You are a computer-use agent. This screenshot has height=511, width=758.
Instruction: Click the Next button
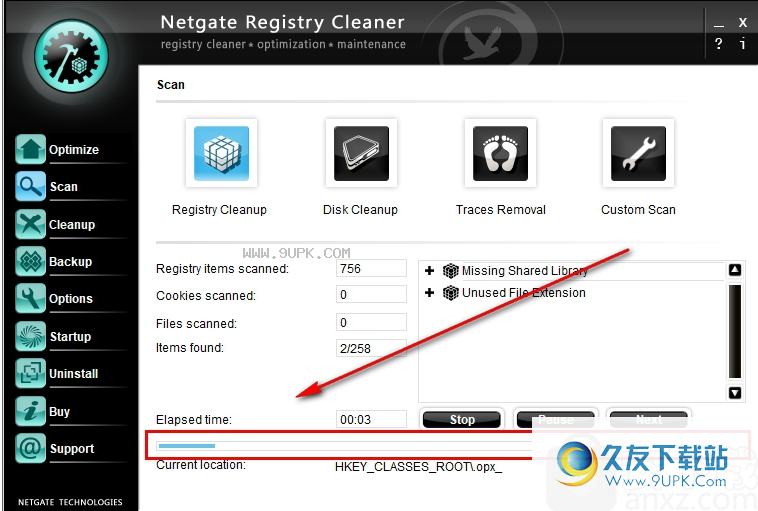[x=649, y=420]
